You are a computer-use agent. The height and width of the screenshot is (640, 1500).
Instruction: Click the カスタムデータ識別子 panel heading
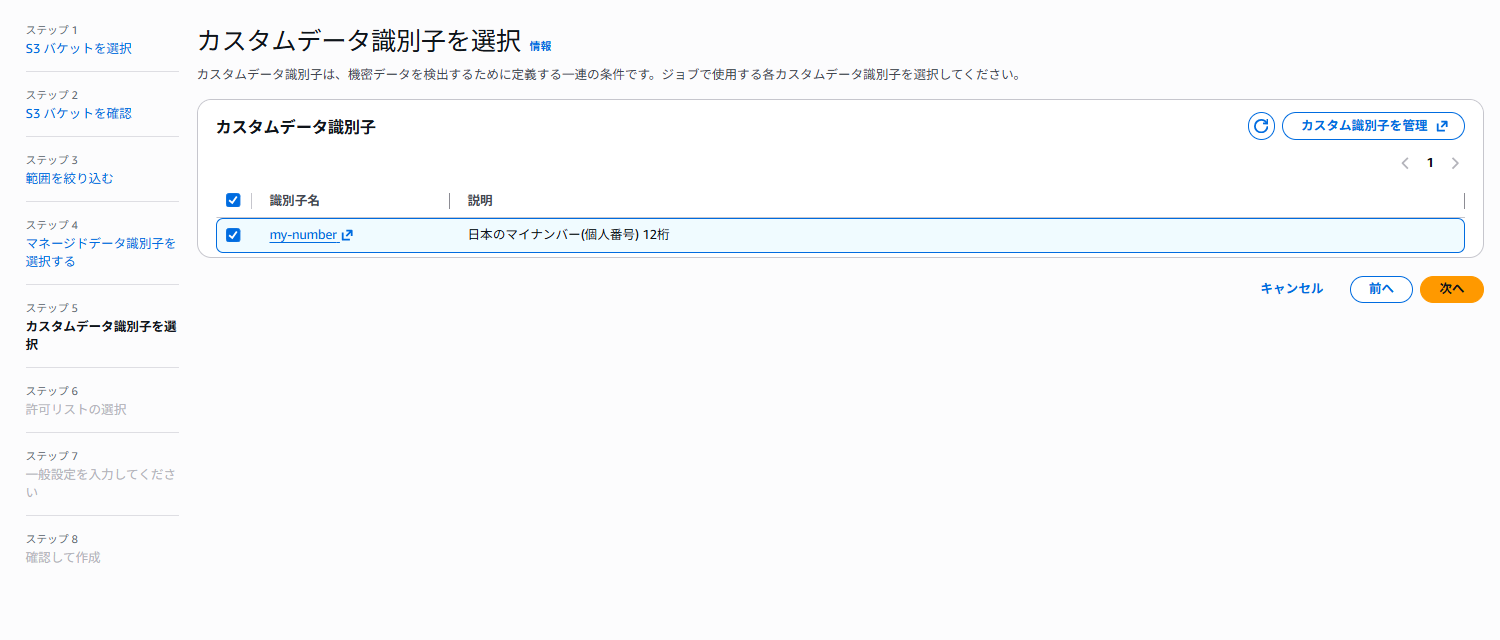tap(296, 127)
